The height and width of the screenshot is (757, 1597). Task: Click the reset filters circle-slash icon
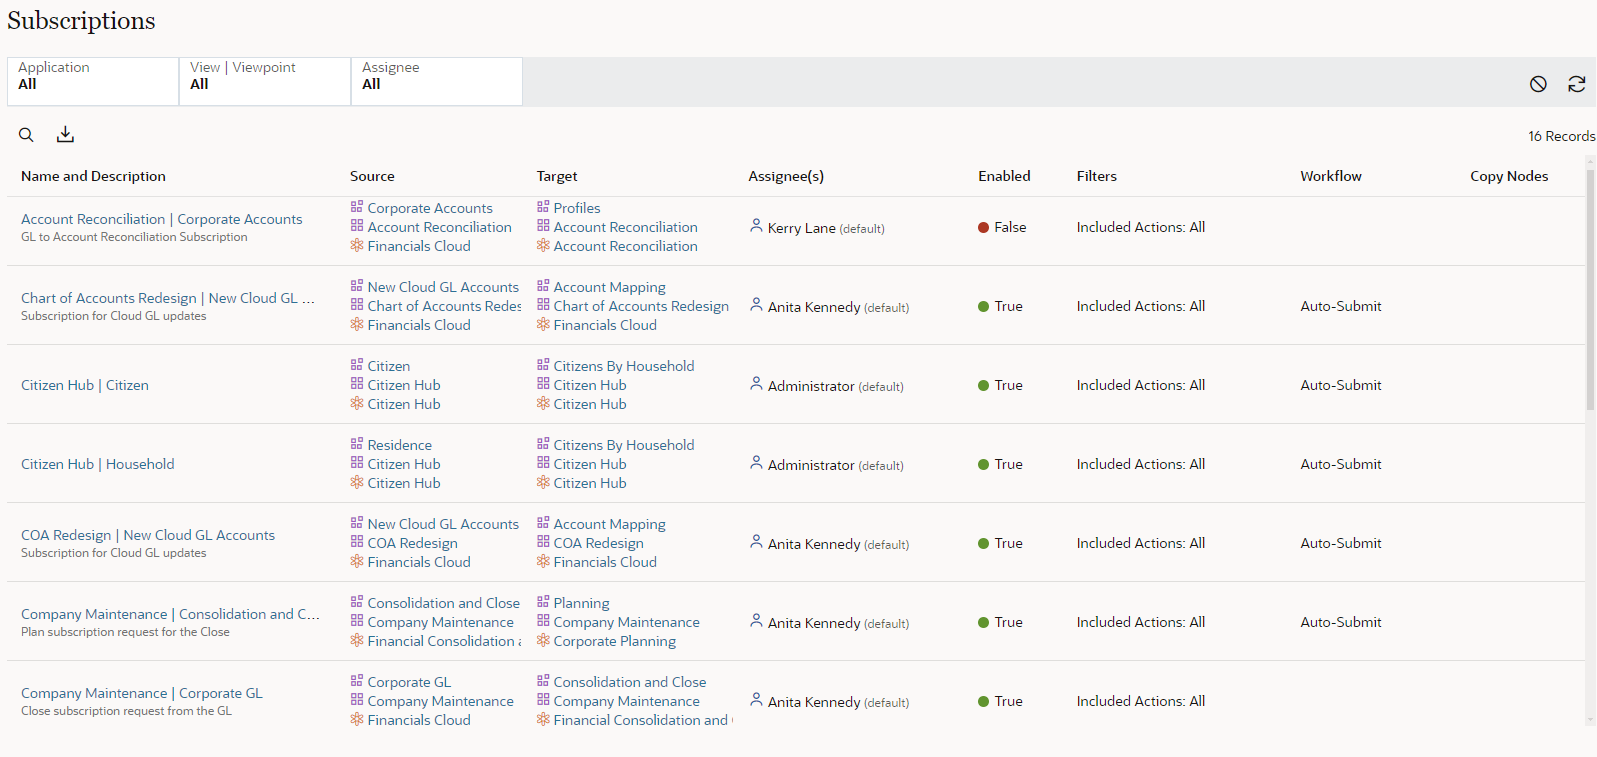click(1538, 84)
